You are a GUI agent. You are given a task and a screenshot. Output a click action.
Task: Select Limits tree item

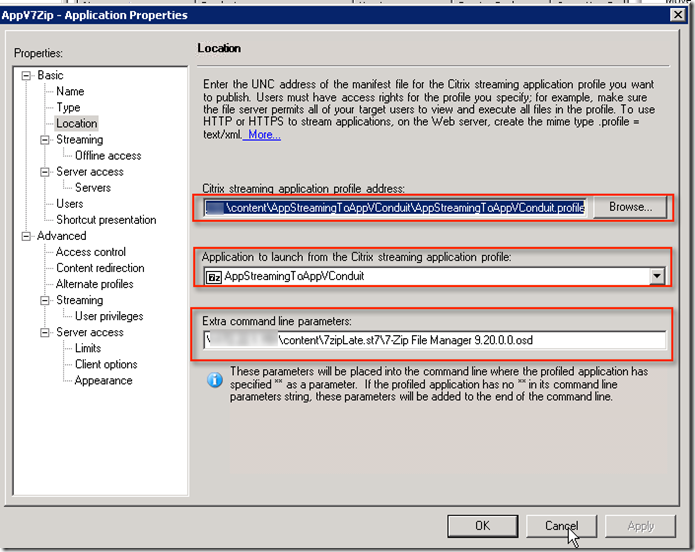click(88, 348)
